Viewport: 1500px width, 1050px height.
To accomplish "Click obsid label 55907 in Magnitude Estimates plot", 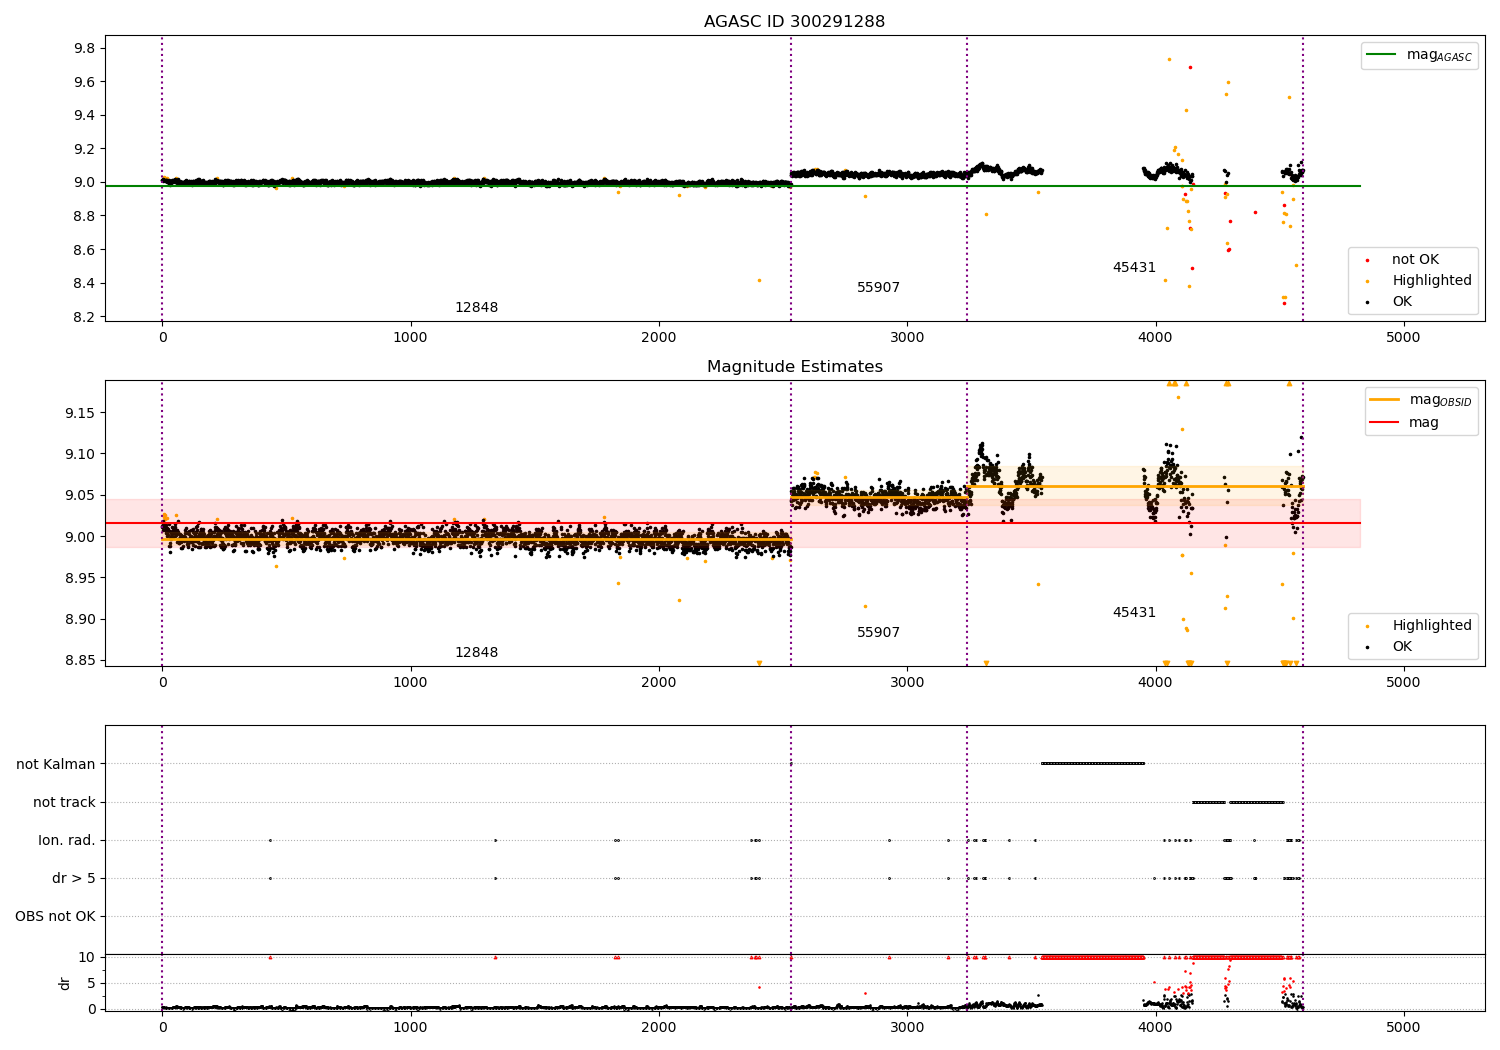I will point(878,633).
